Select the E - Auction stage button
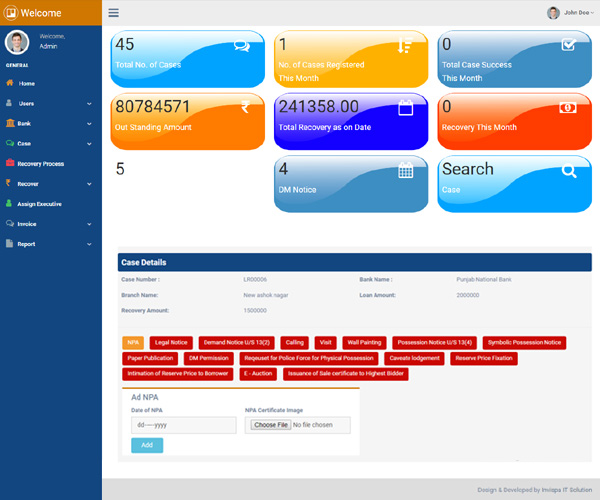600x500 pixels. (x=258, y=373)
